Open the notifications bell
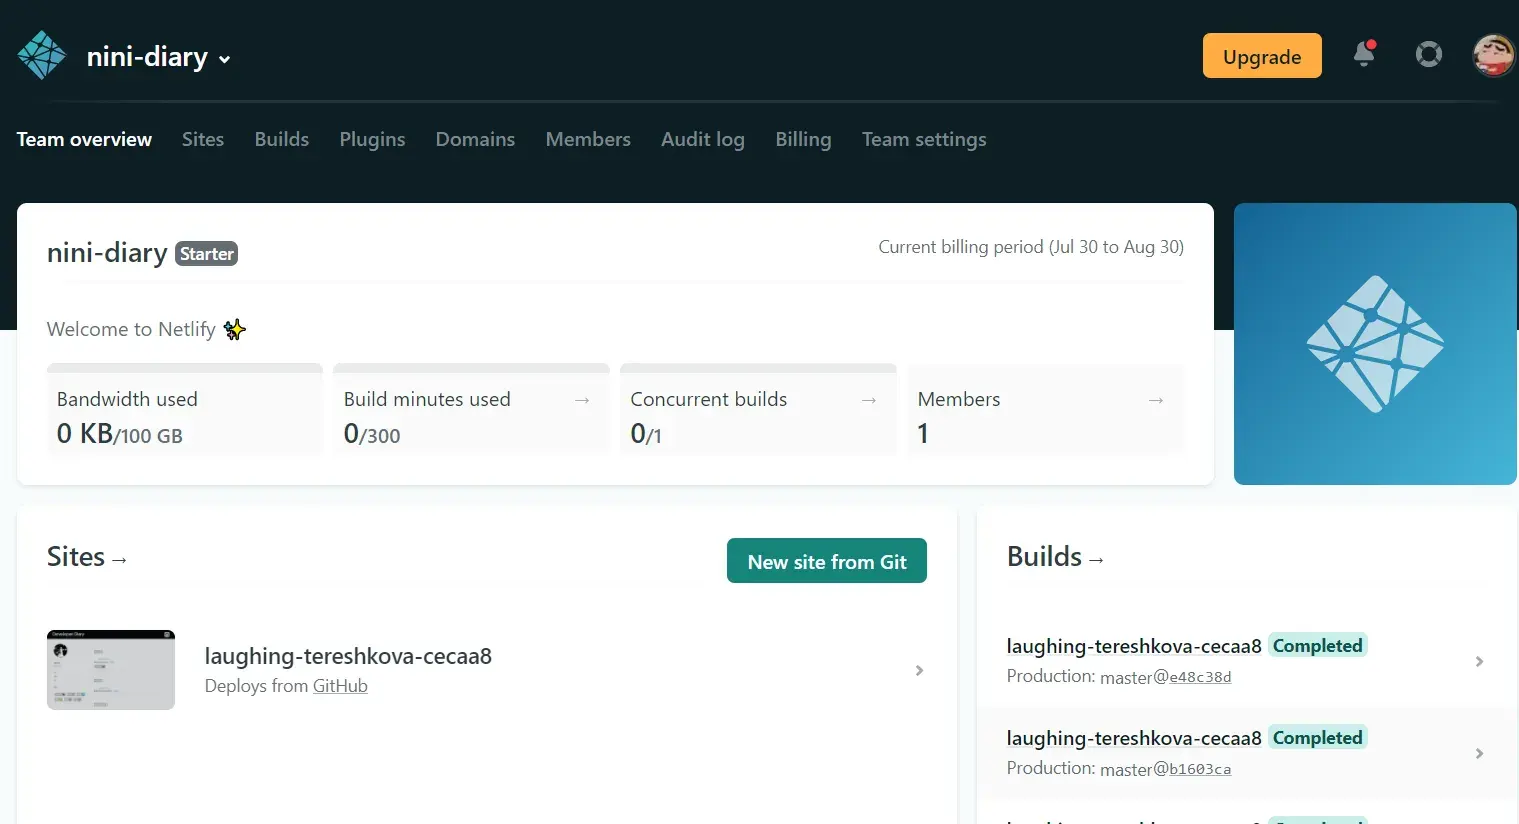 [x=1364, y=54]
